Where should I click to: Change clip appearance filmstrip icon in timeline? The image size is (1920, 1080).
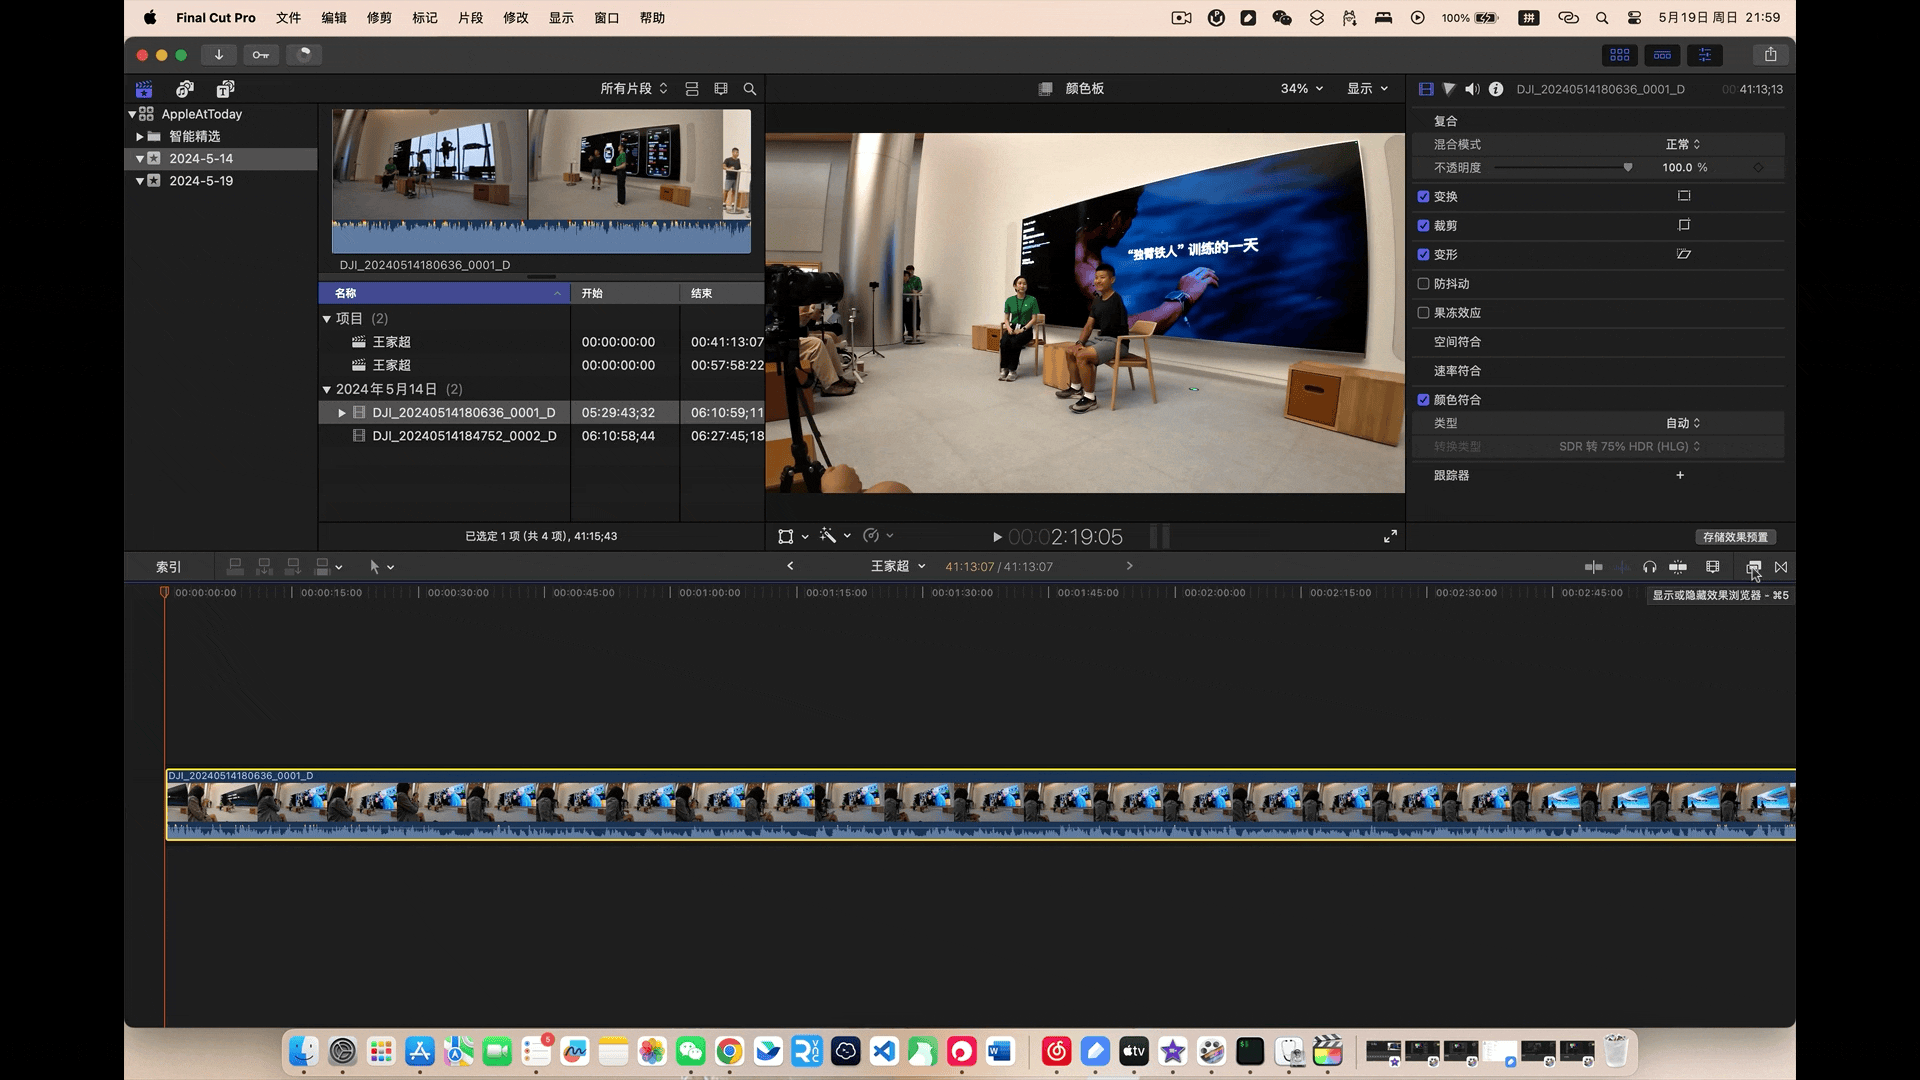pyautogui.click(x=1713, y=567)
